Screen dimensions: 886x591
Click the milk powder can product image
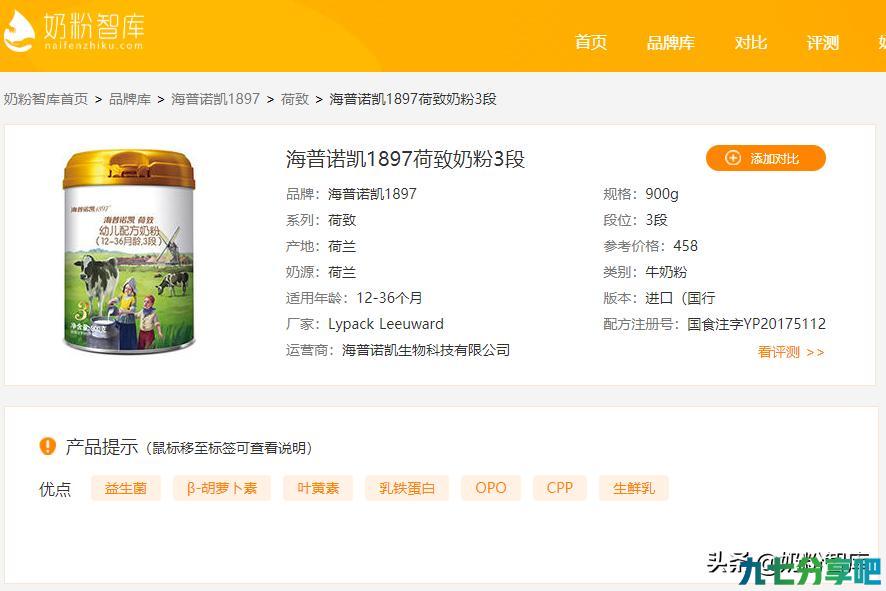click(x=129, y=251)
